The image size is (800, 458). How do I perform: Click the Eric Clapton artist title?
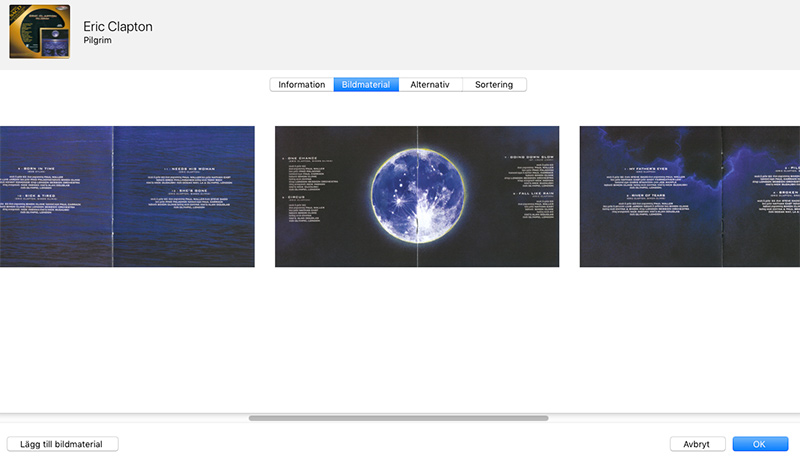pos(118,27)
